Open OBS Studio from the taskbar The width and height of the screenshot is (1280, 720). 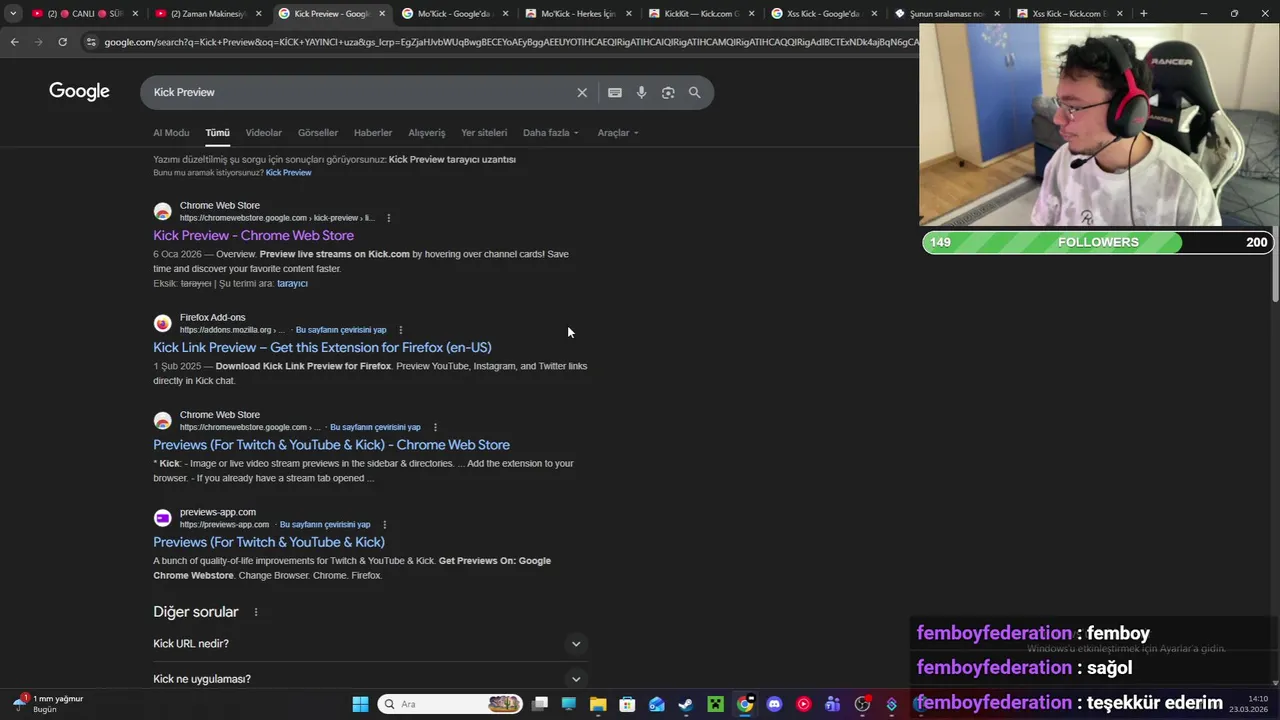862,704
